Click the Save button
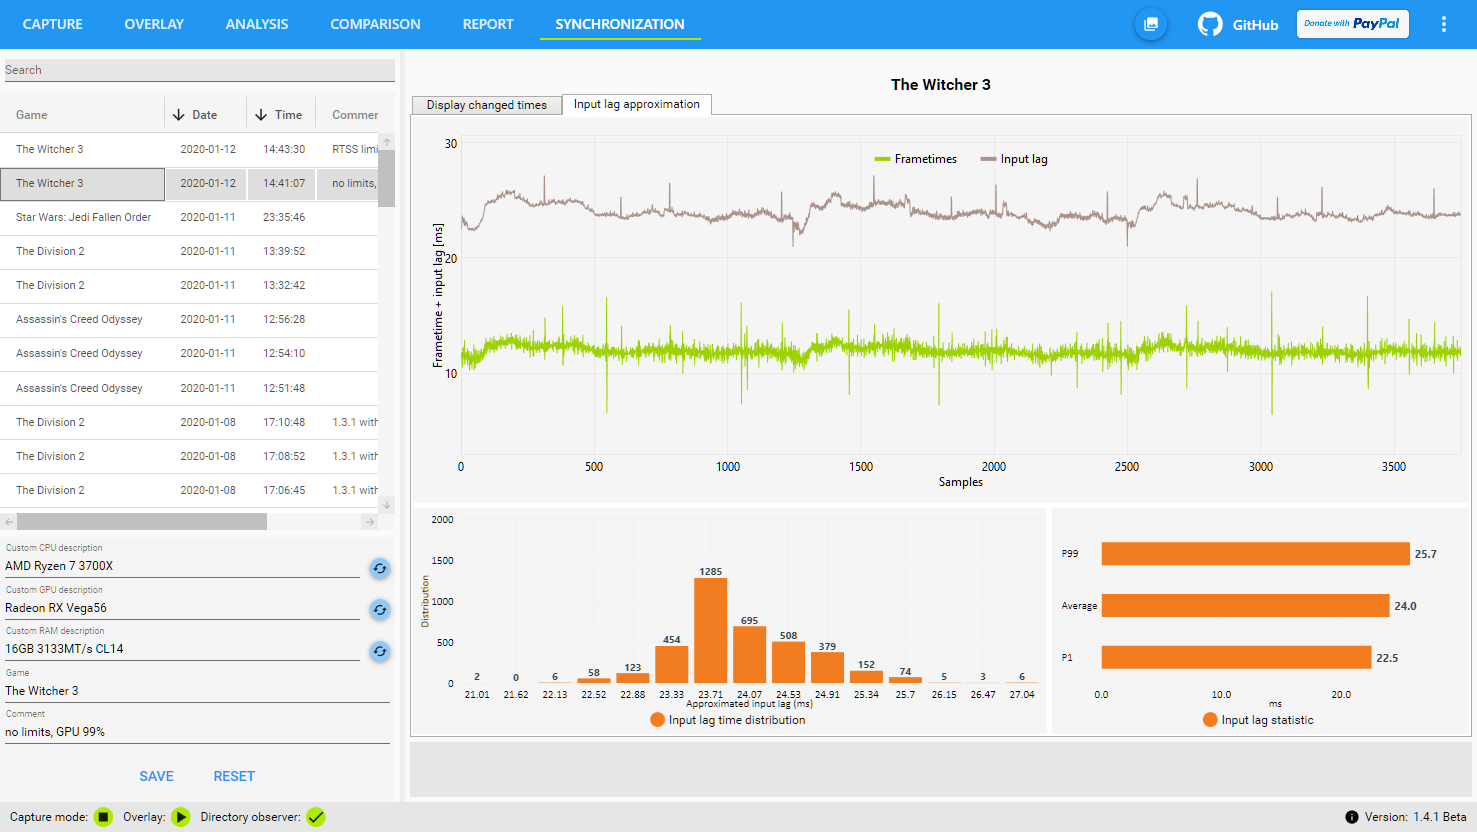Screen dimensions: 1477x832 tap(156, 776)
